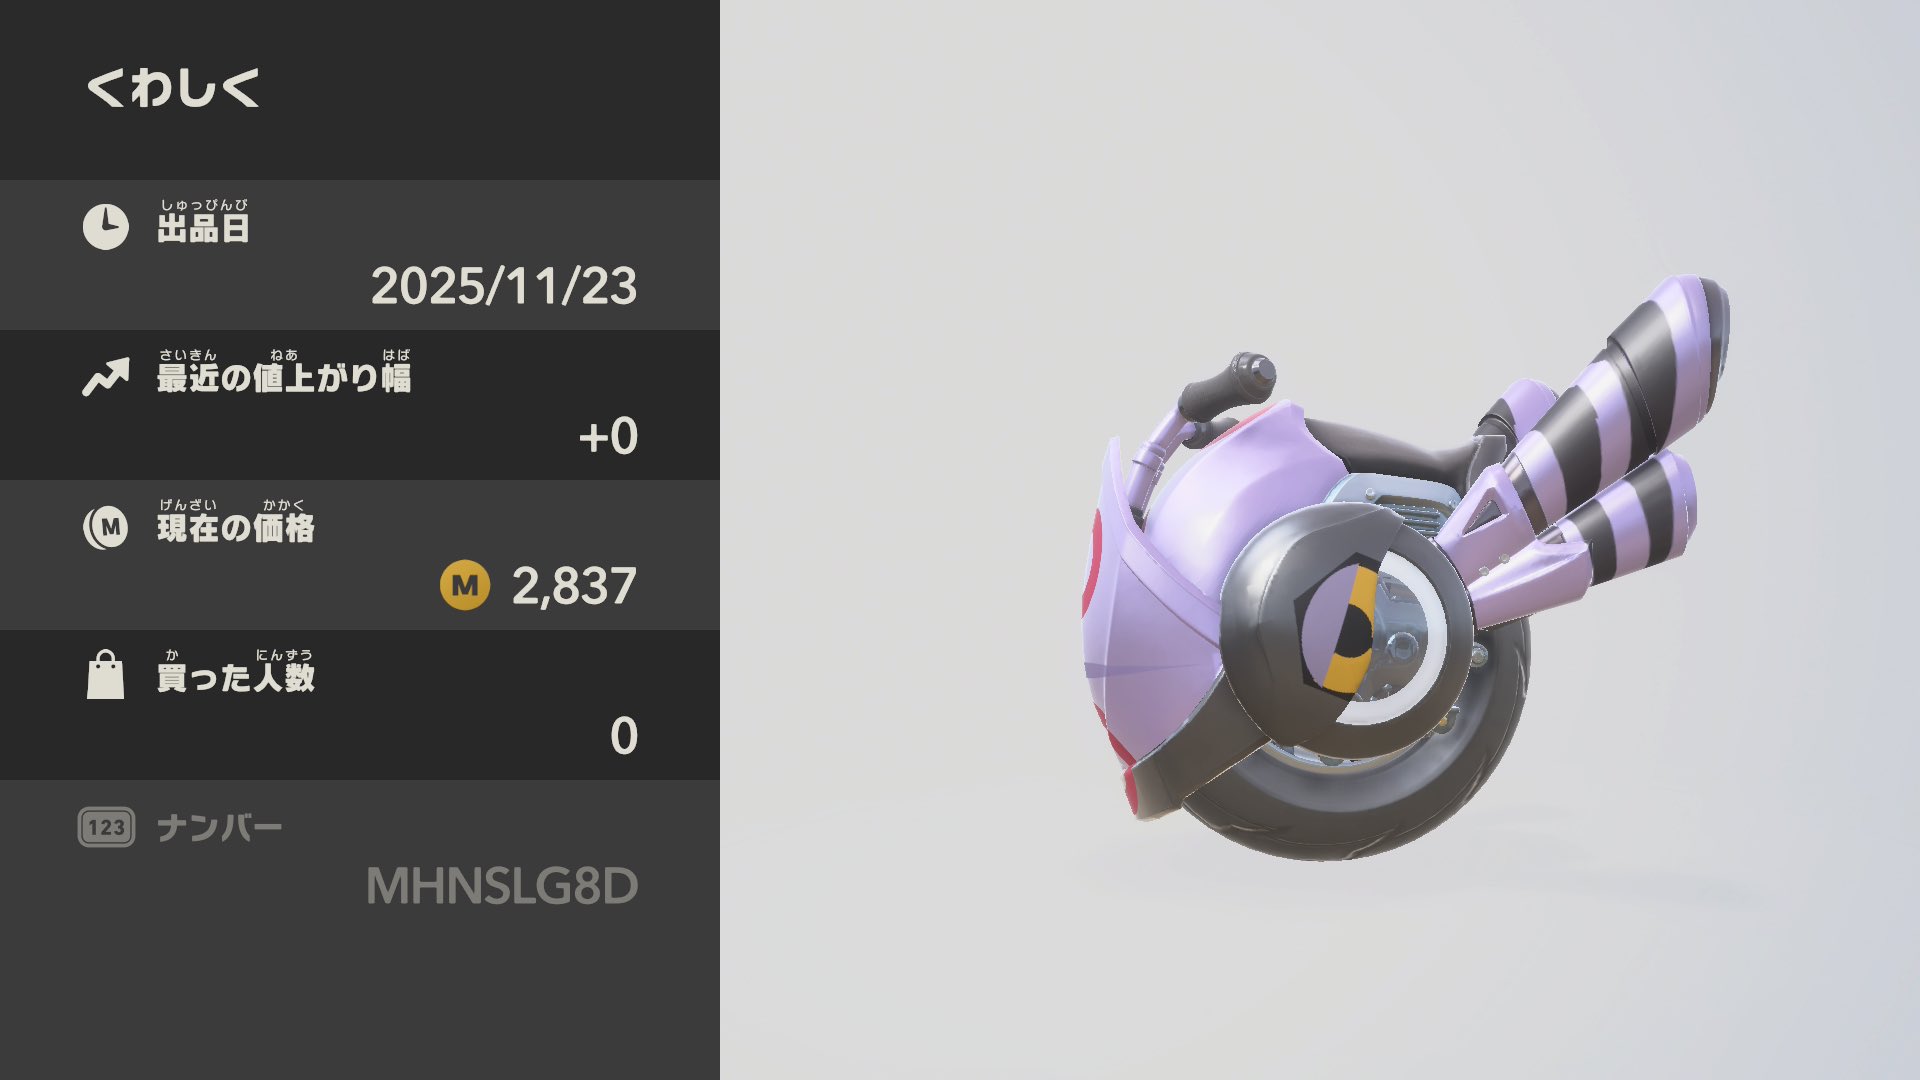Select the 出品日 row label

[x=203, y=228]
